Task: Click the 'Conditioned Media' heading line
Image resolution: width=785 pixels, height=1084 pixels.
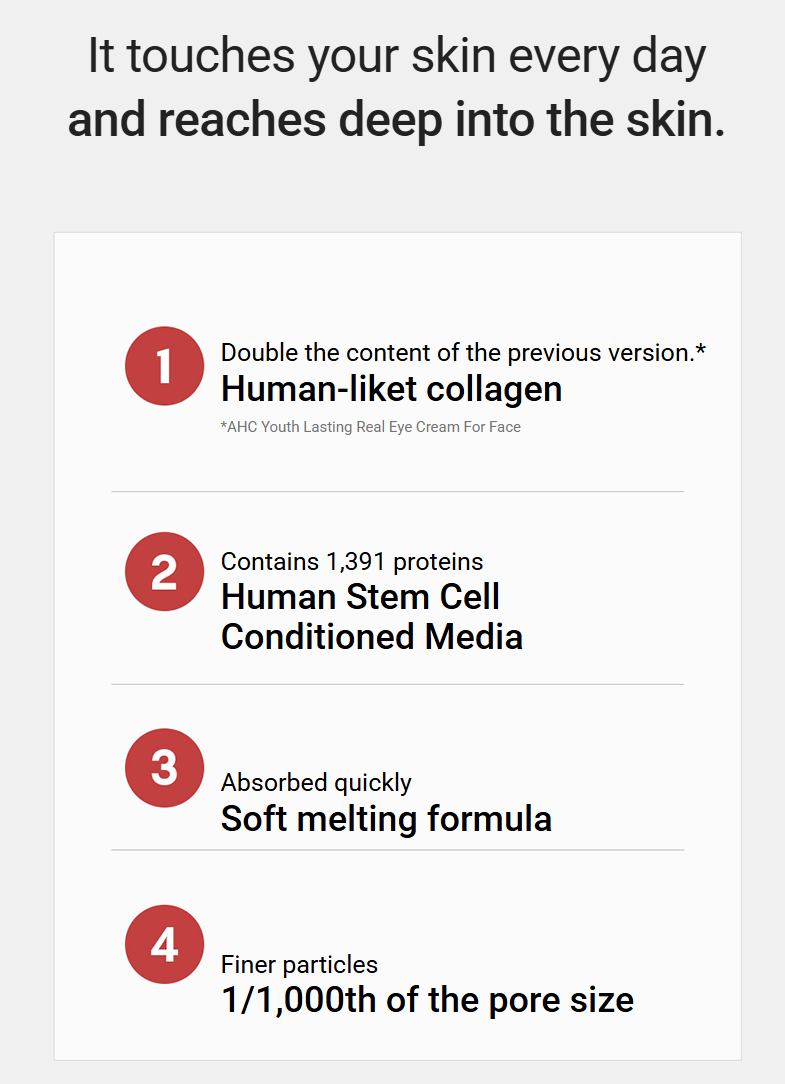Action: [x=372, y=637]
